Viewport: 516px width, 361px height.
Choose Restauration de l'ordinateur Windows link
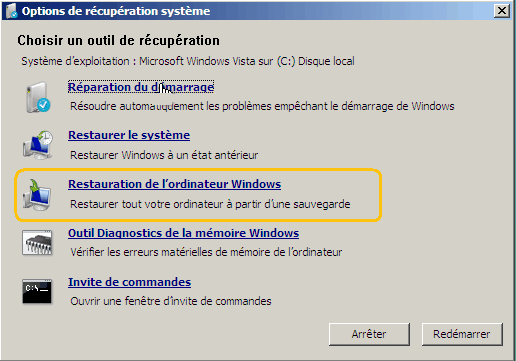[x=174, y=184]
